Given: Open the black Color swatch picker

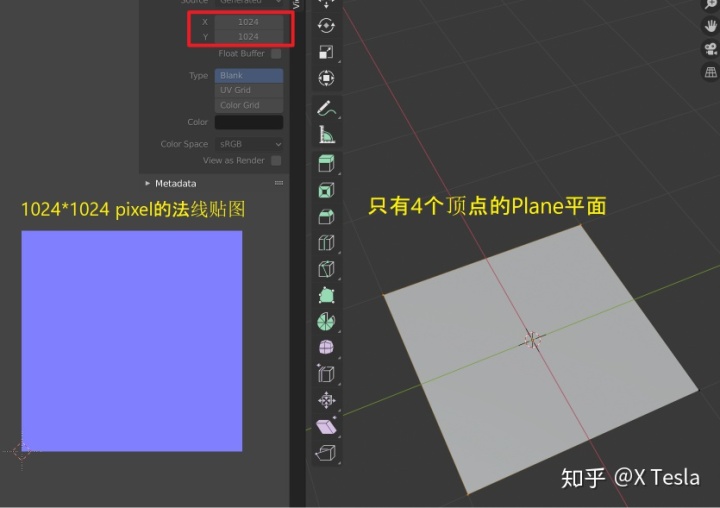Looking at the screenshot, I should (249, 122).
